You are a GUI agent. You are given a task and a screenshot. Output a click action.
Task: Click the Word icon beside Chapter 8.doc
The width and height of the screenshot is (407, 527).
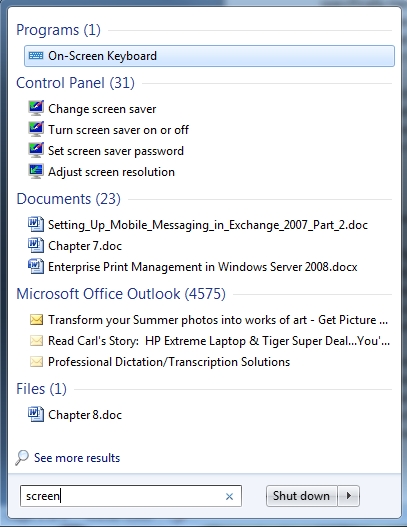pyautogui.click(x=36, y=414)
